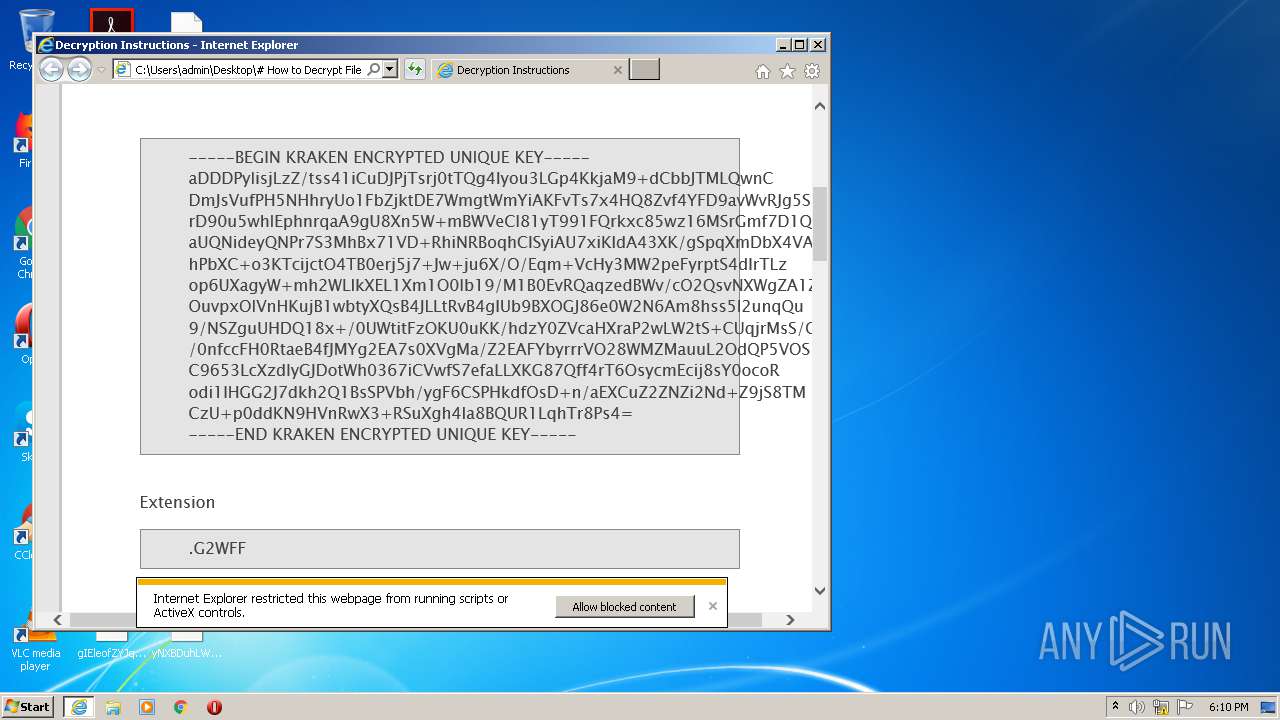Go forward with the browser Forward arrow
Screen dimensions: 1280x720
point(79,69)
